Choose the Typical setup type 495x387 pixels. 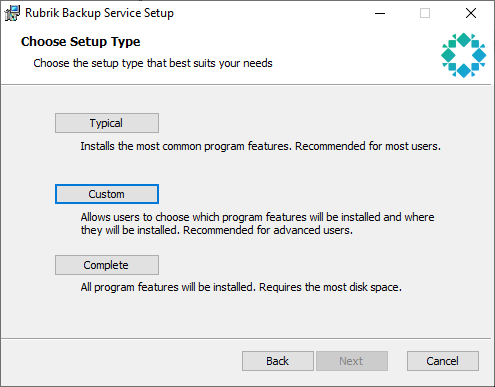pyautogui.click(x=107, y=123)
